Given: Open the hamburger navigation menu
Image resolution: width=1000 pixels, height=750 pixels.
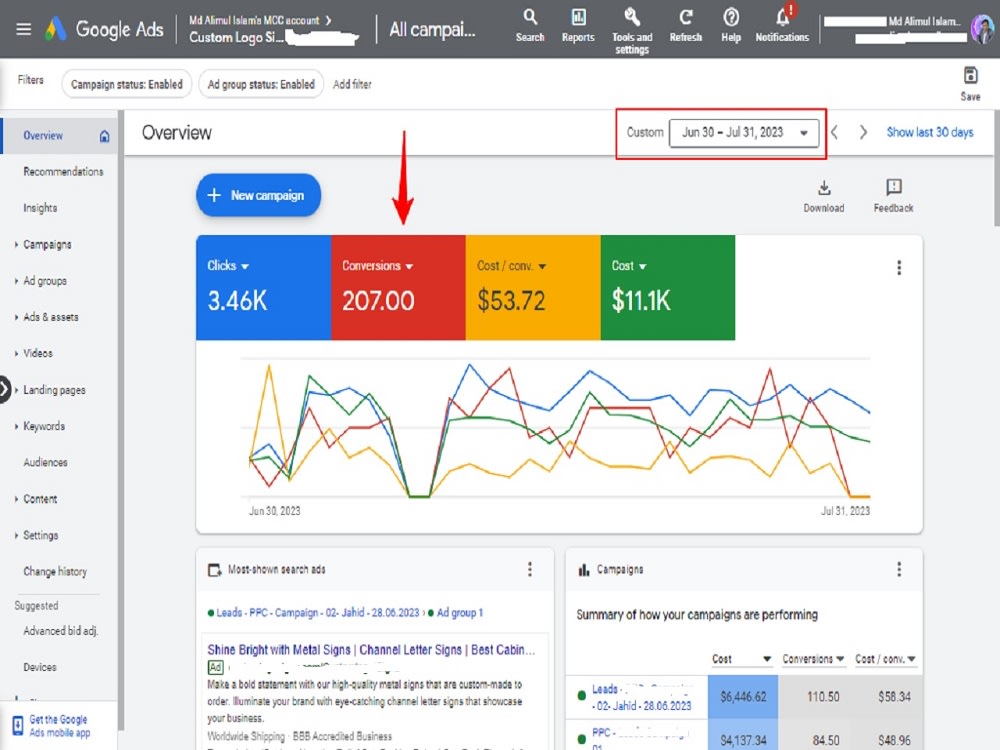Looking at the screenshot, I should coord(24,27).
